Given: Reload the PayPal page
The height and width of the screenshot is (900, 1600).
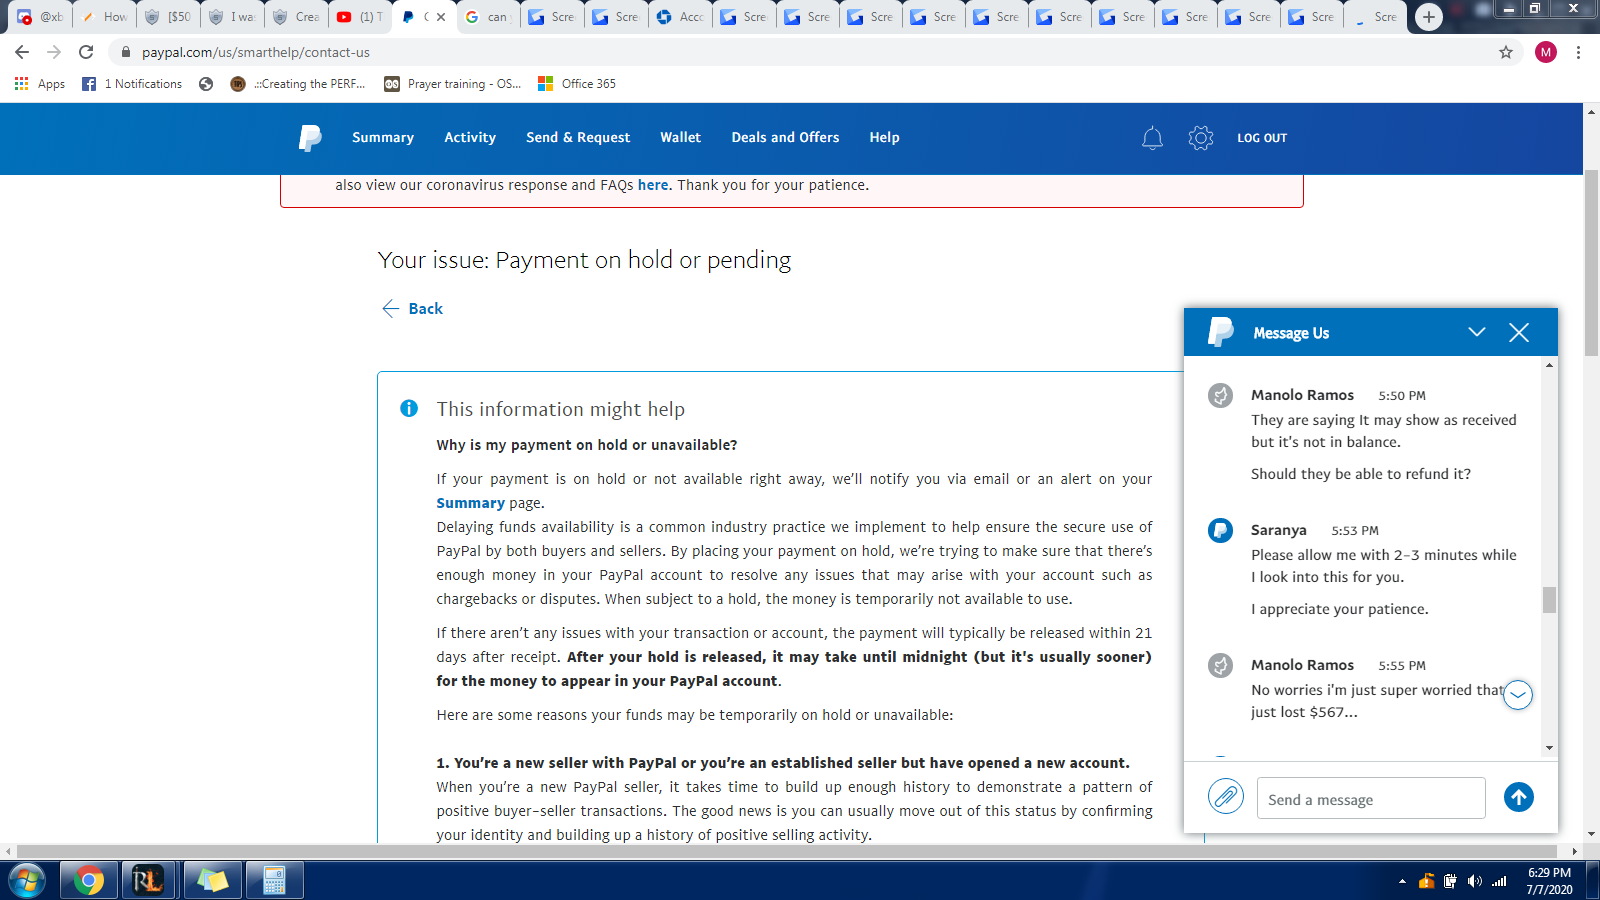Looking at the screenshot, I should coord(86,52).
